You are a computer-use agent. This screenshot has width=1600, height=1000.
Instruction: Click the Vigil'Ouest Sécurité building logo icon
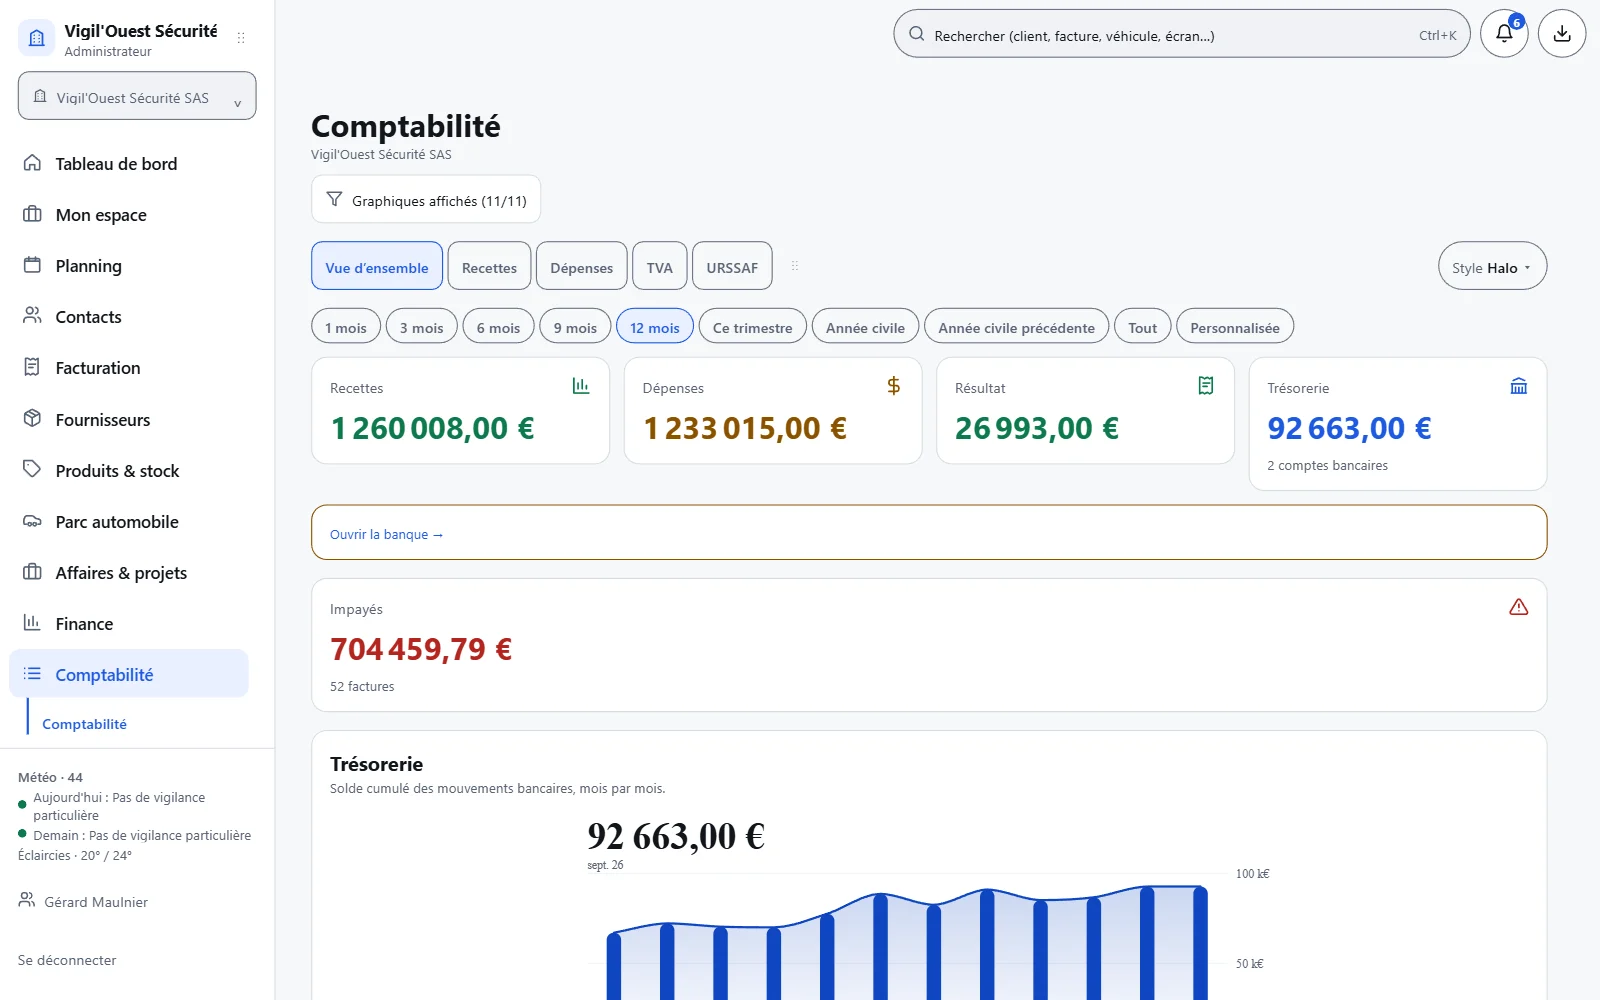click(x=37, y=38)
